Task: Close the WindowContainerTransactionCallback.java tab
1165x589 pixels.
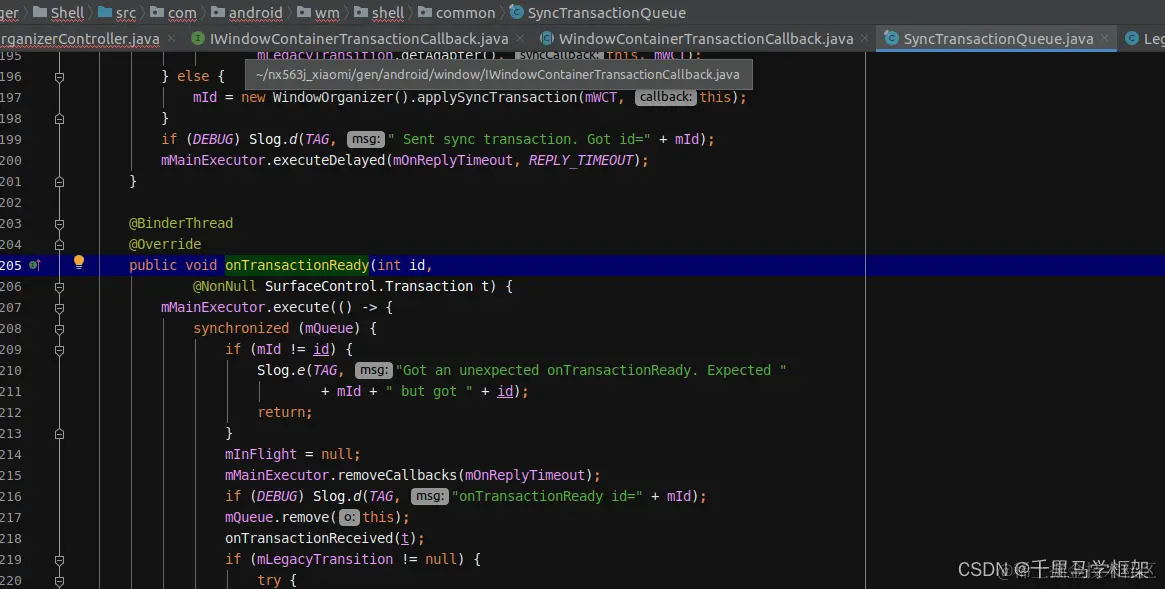Action: click(864, 37)
